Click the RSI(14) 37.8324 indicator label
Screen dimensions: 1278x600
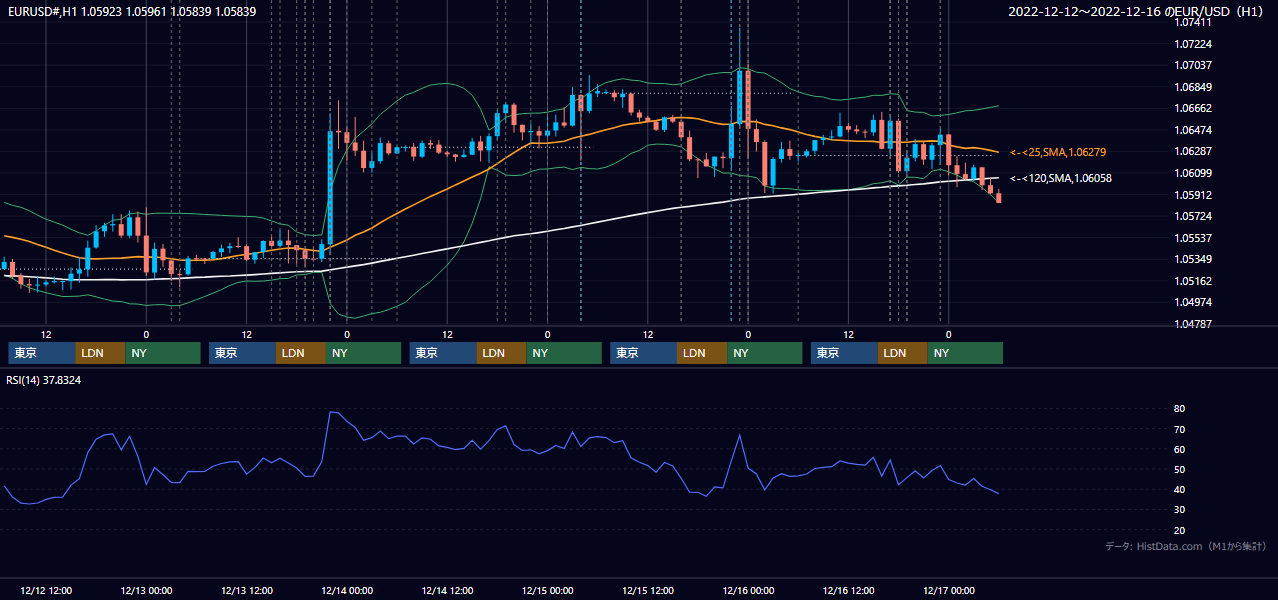pyautogui.click(x=43, y=380)
